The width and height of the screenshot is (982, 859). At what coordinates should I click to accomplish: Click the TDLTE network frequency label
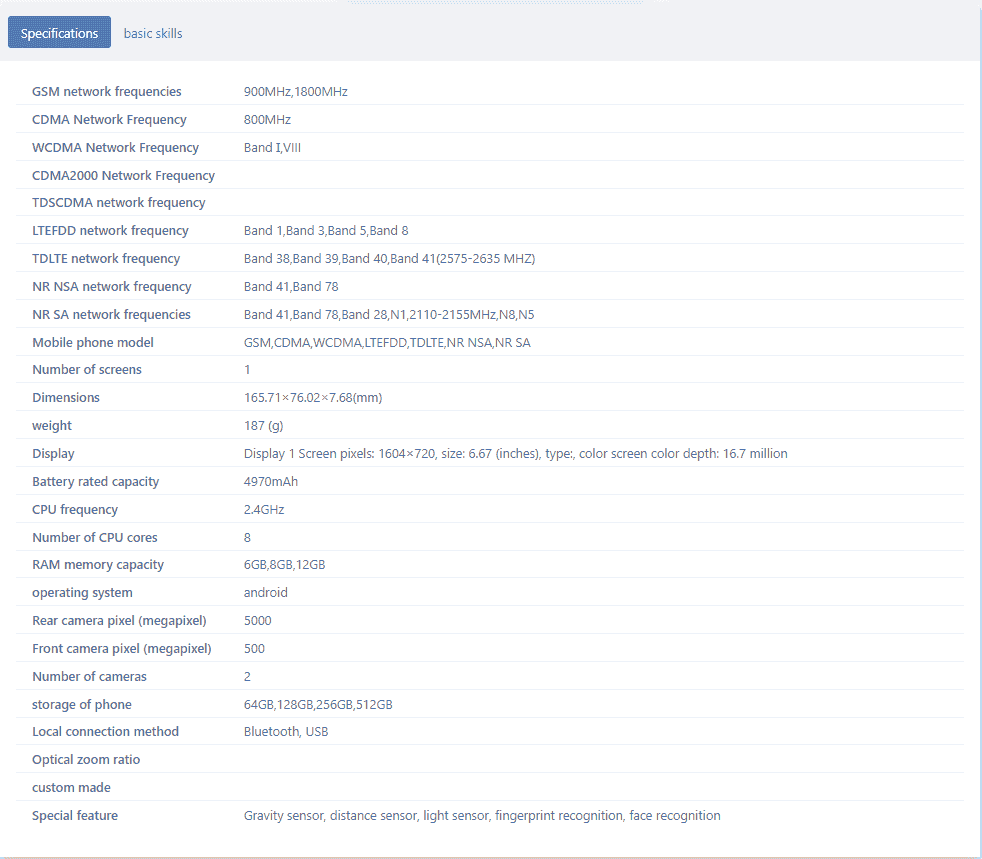click(106, 258)
